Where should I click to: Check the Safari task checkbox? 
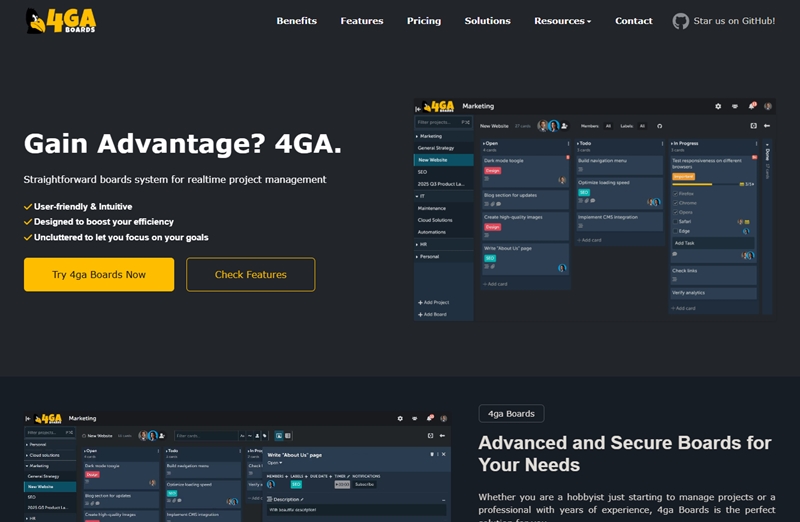coord(676,221)
